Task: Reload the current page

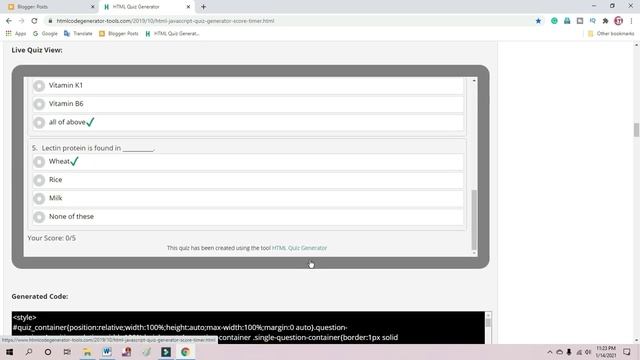Action: [34, 21]
